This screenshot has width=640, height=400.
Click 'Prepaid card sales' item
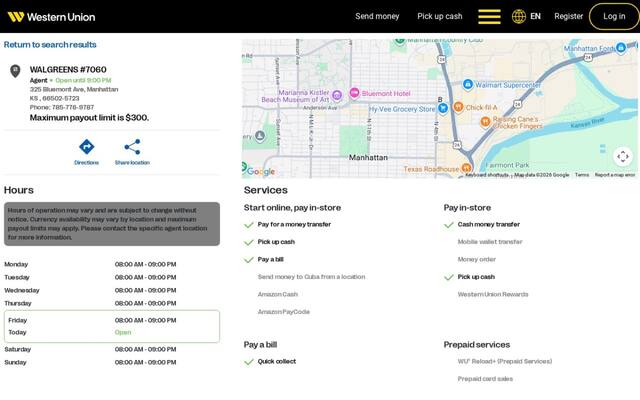coord(485,379)
